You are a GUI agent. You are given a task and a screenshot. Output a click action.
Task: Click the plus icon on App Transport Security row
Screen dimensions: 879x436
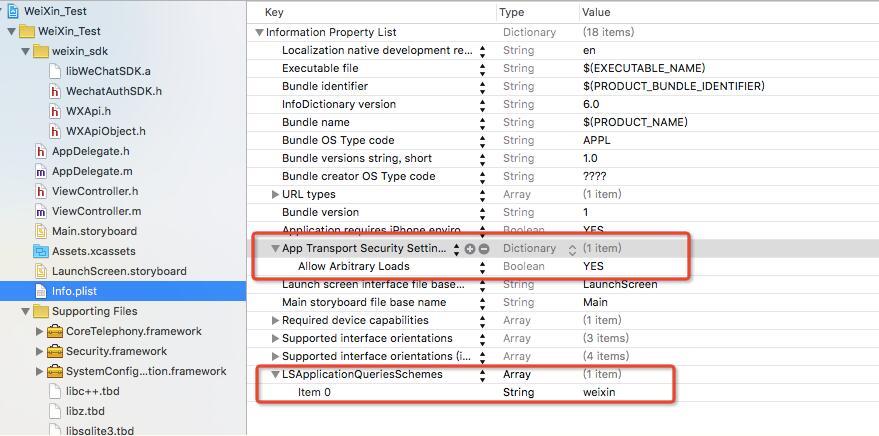[470, 248]
